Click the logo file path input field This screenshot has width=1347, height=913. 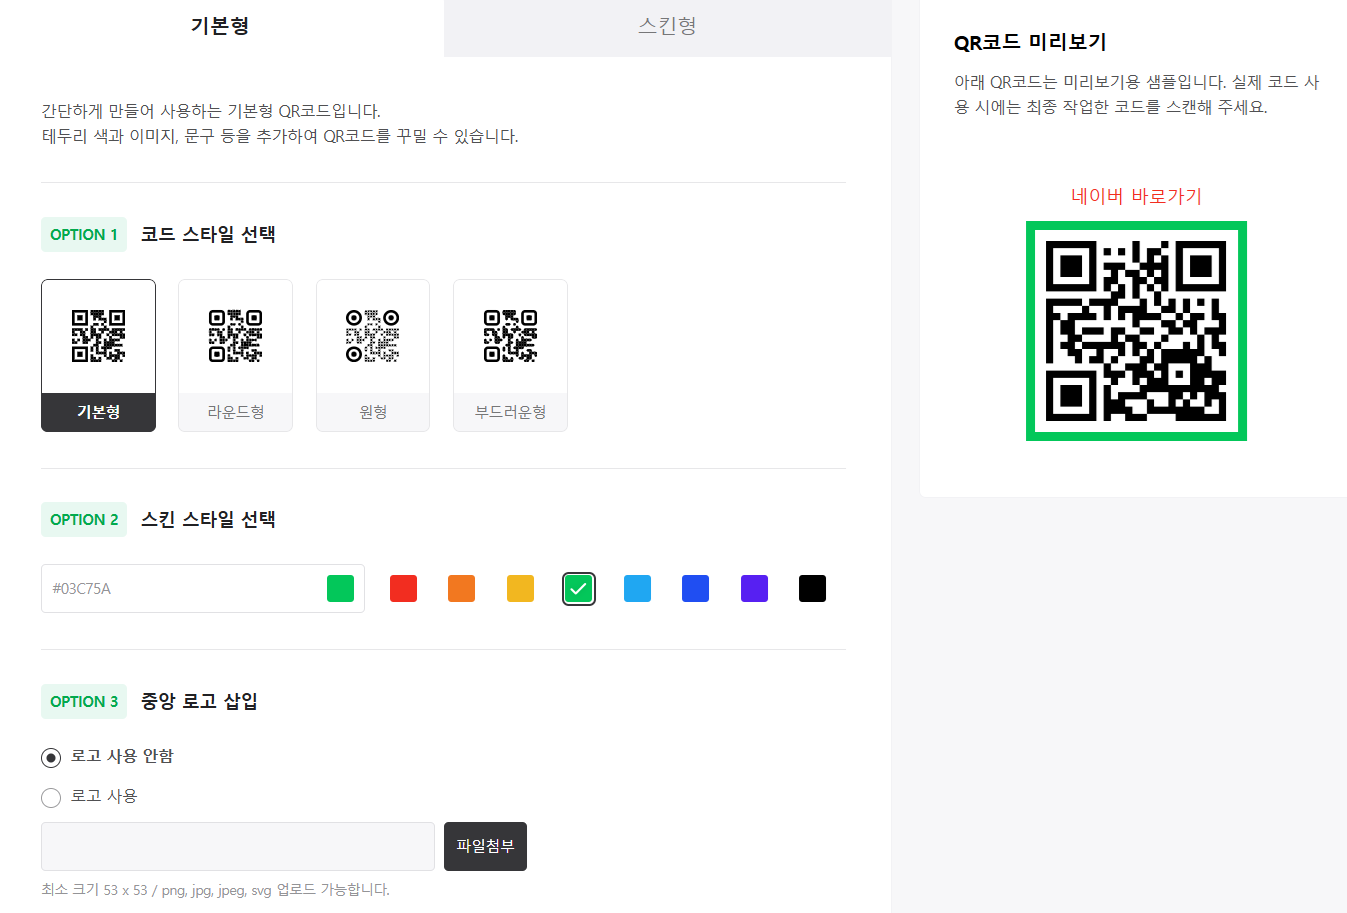237,846
